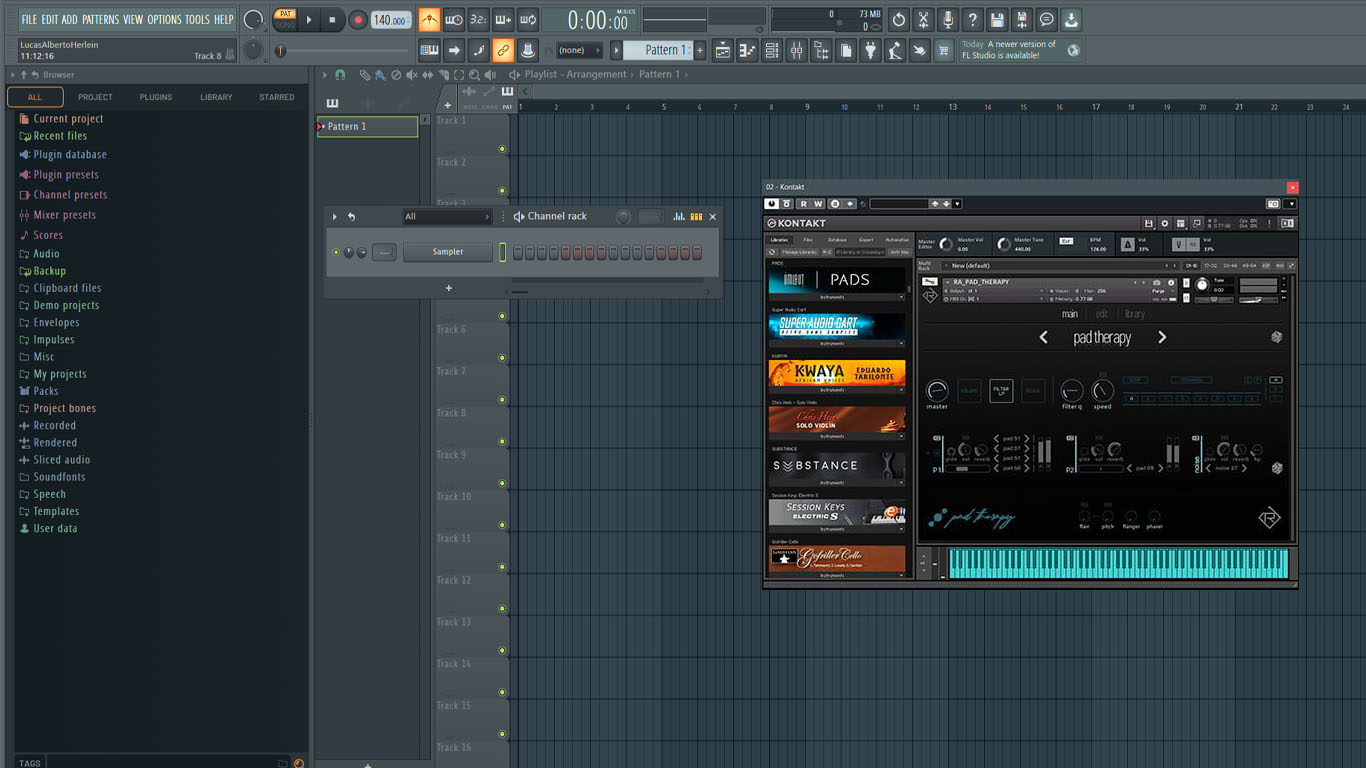1366x768 pixels.
Task: Toggle the Sampler channel green mute LED
Action: tap(336, 252)
